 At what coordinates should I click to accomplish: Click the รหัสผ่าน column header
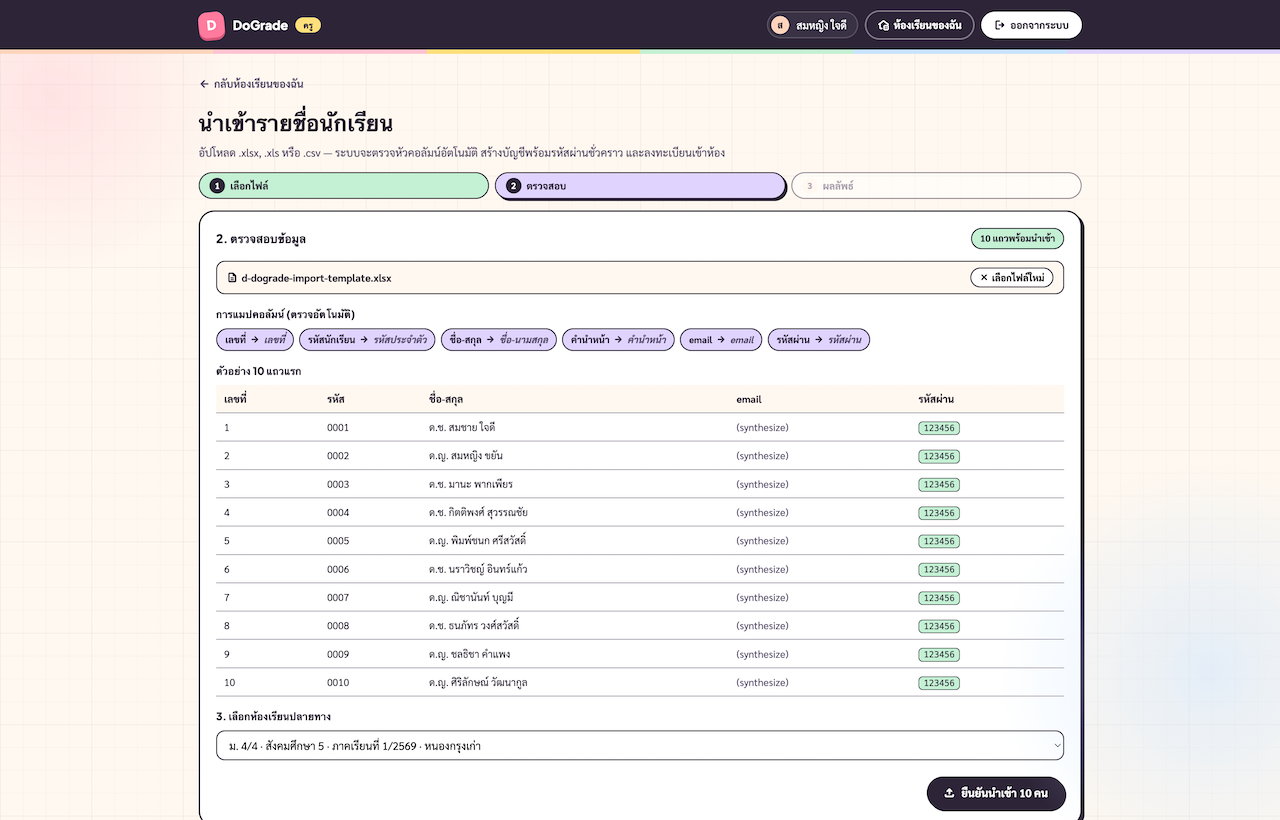[x=936, y=399]
